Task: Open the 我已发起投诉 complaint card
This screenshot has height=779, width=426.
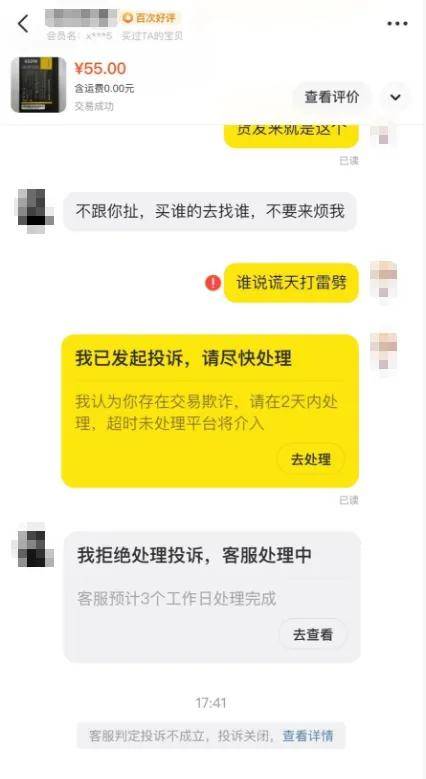Action: (210, 411)
